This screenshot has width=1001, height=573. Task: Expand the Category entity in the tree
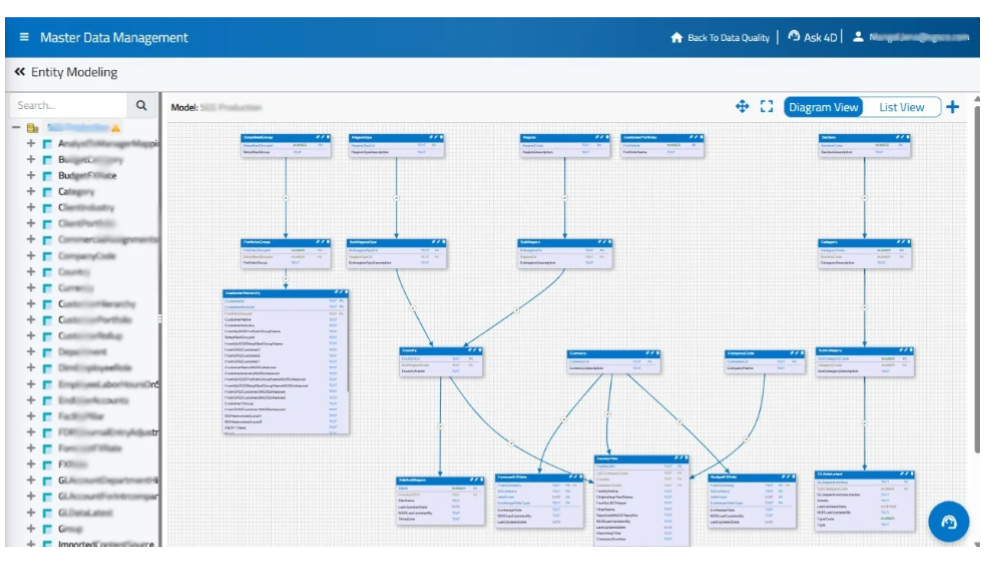pyautogui.click(x=31, y=192)
